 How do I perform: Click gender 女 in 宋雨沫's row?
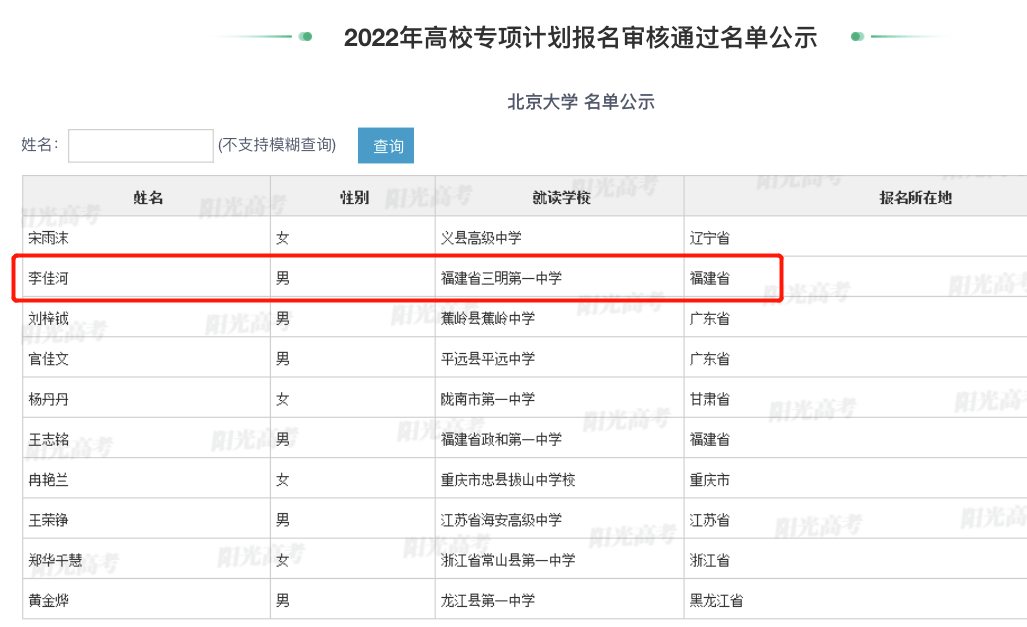[282, 238]
